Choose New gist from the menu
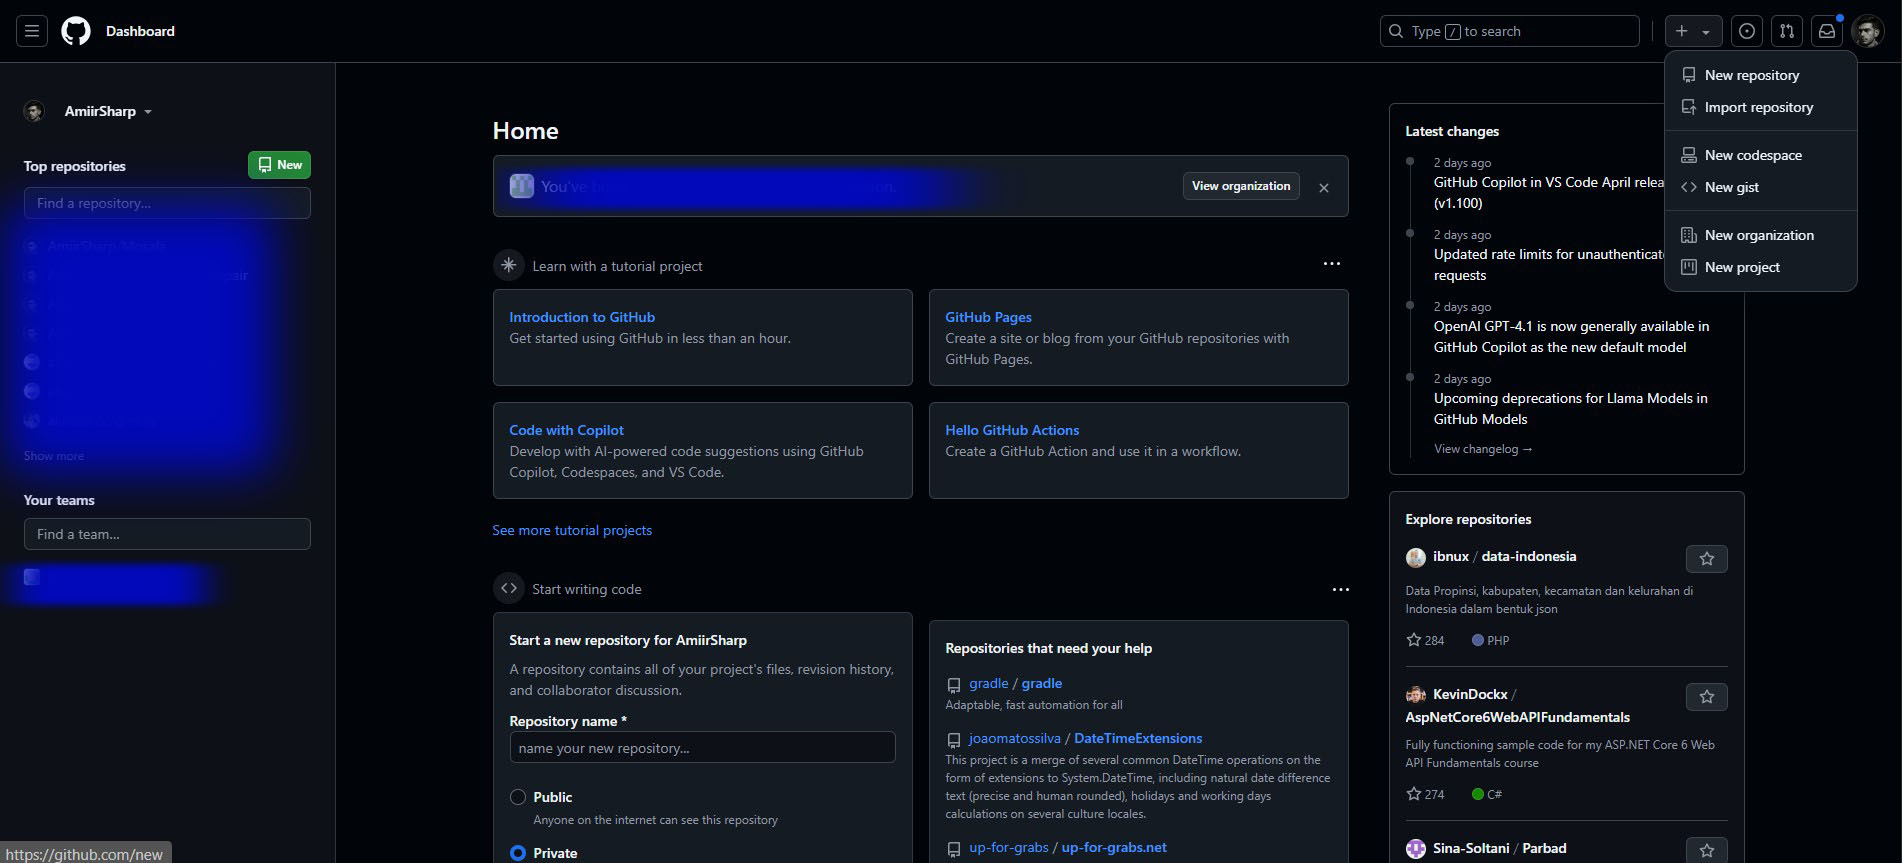Screen dimensions: 1902x863 pos(1760,187)
